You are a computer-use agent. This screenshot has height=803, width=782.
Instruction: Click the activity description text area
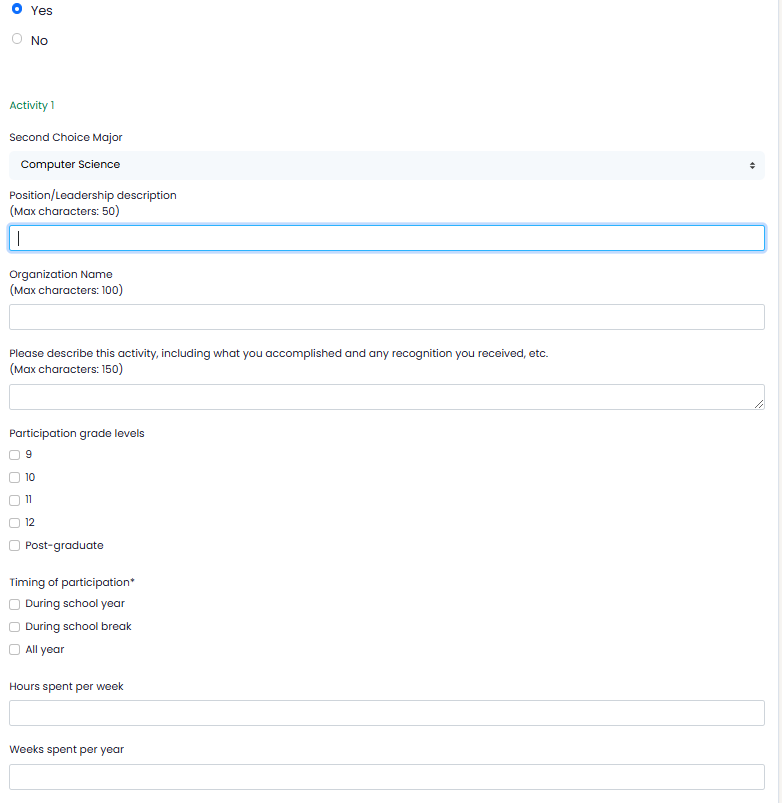[387, 397]
